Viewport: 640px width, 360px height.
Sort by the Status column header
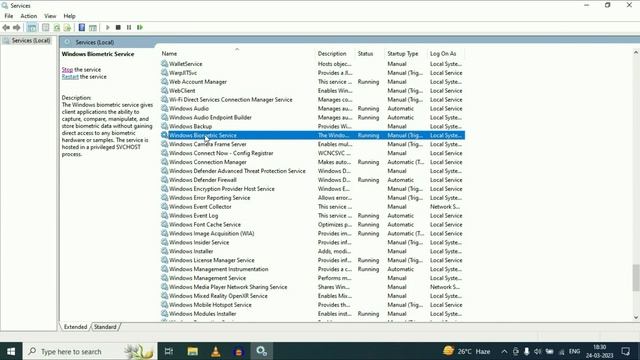tap(365, 53)
